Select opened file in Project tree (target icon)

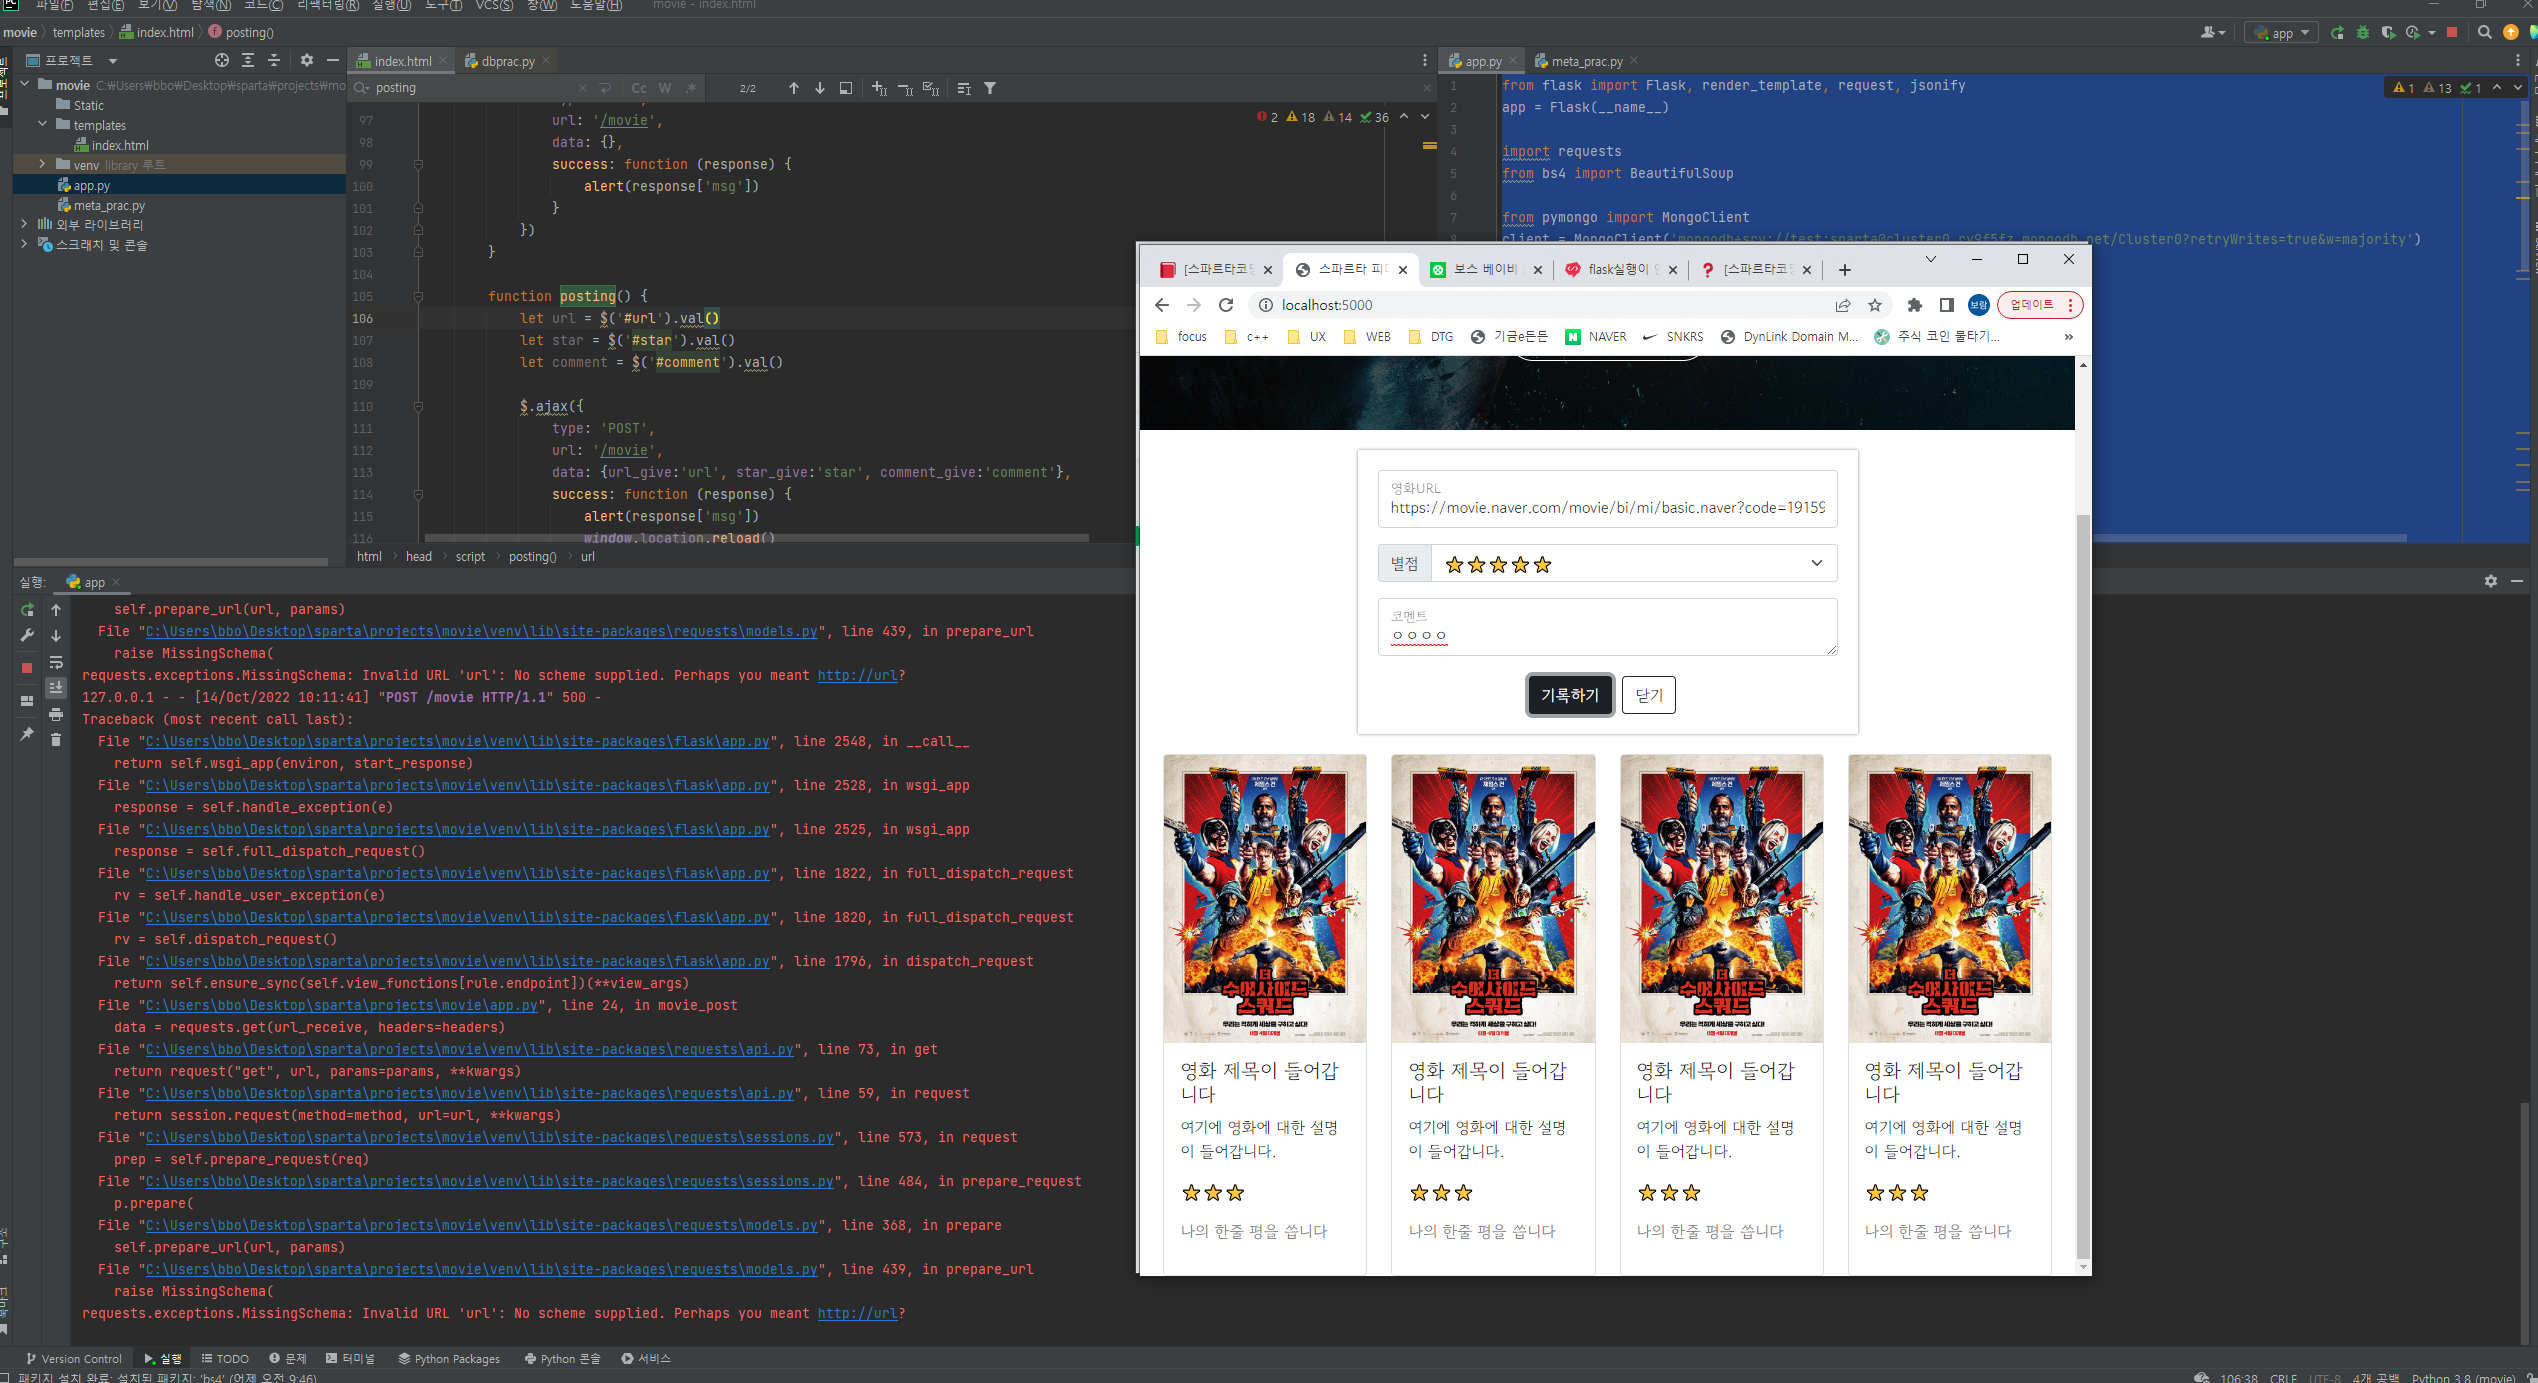[x=222, y=61]
